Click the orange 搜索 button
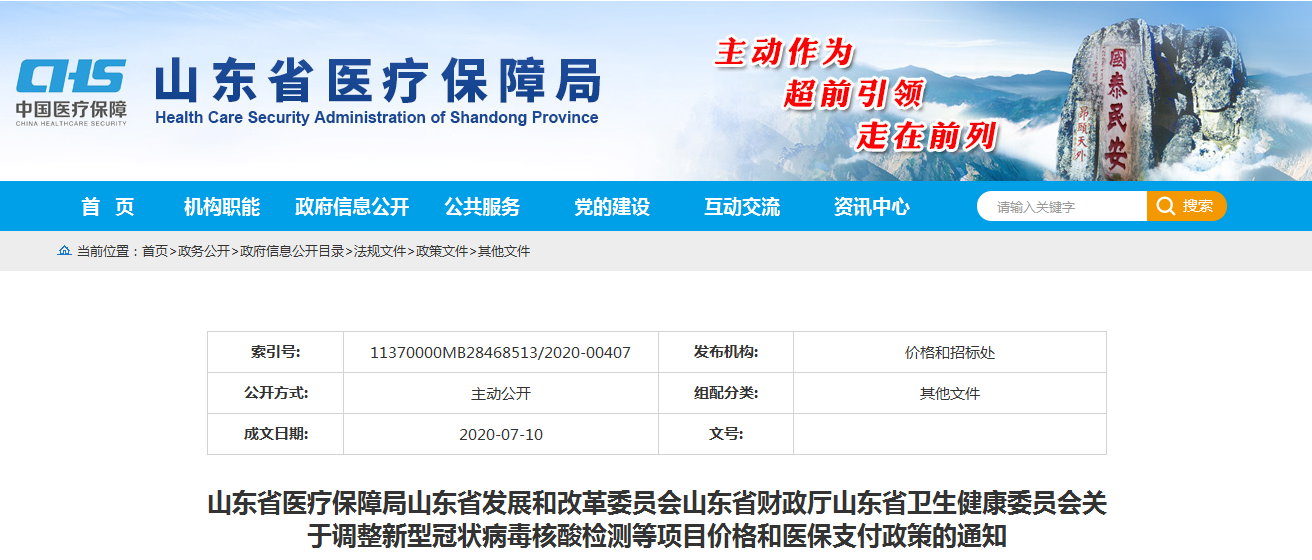 tap(1187, 207)
